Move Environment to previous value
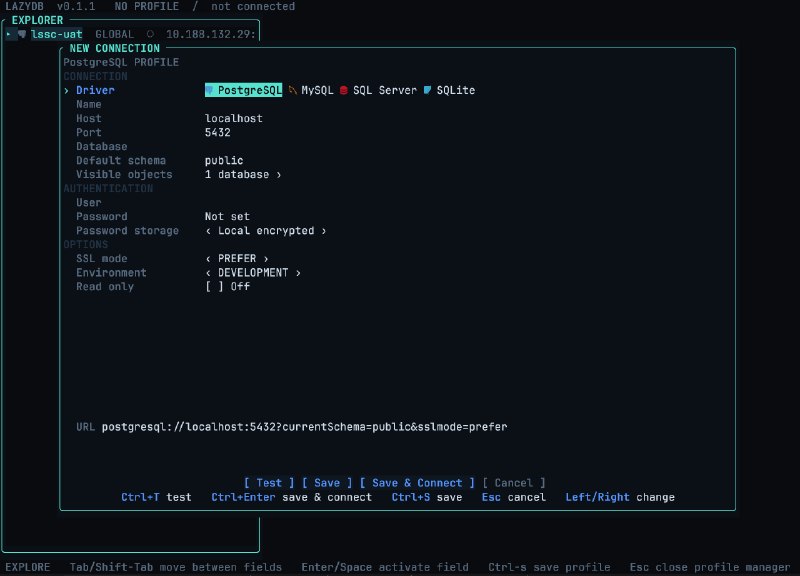The image size is (800, 576). pos(208,273)
